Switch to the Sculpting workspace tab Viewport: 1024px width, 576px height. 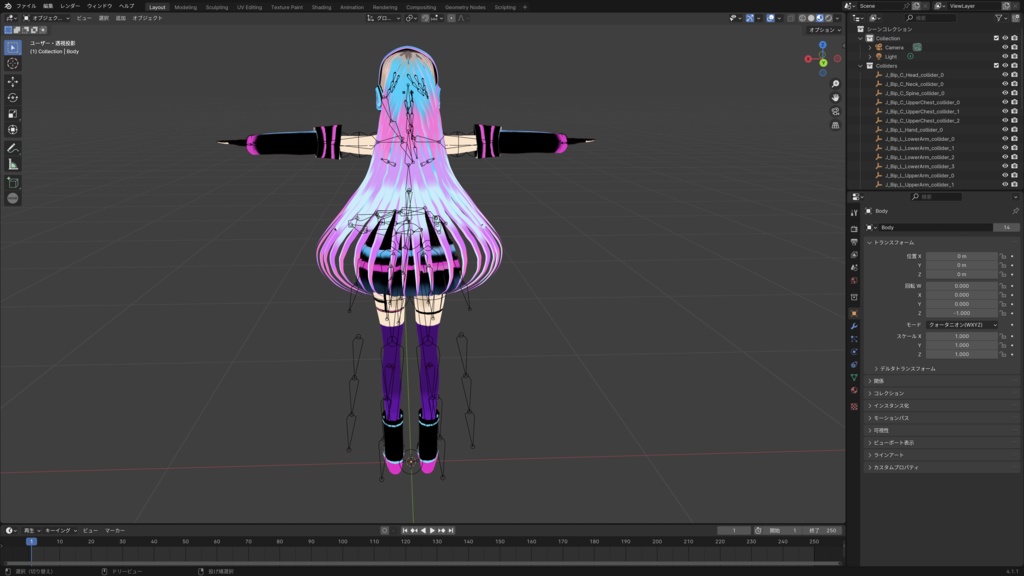[x=217, y=7]
